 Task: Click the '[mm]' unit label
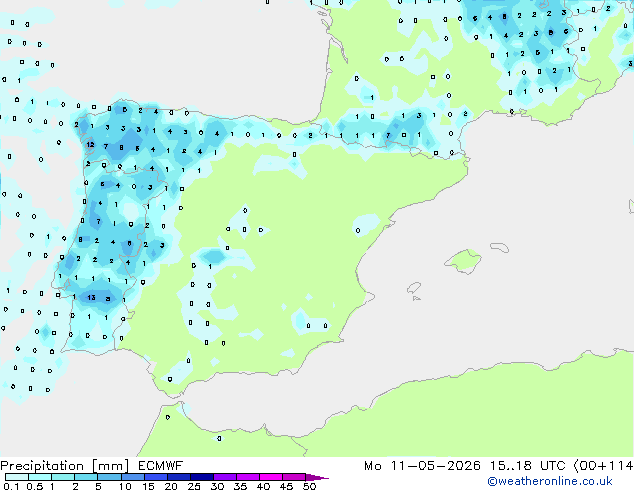110,466
